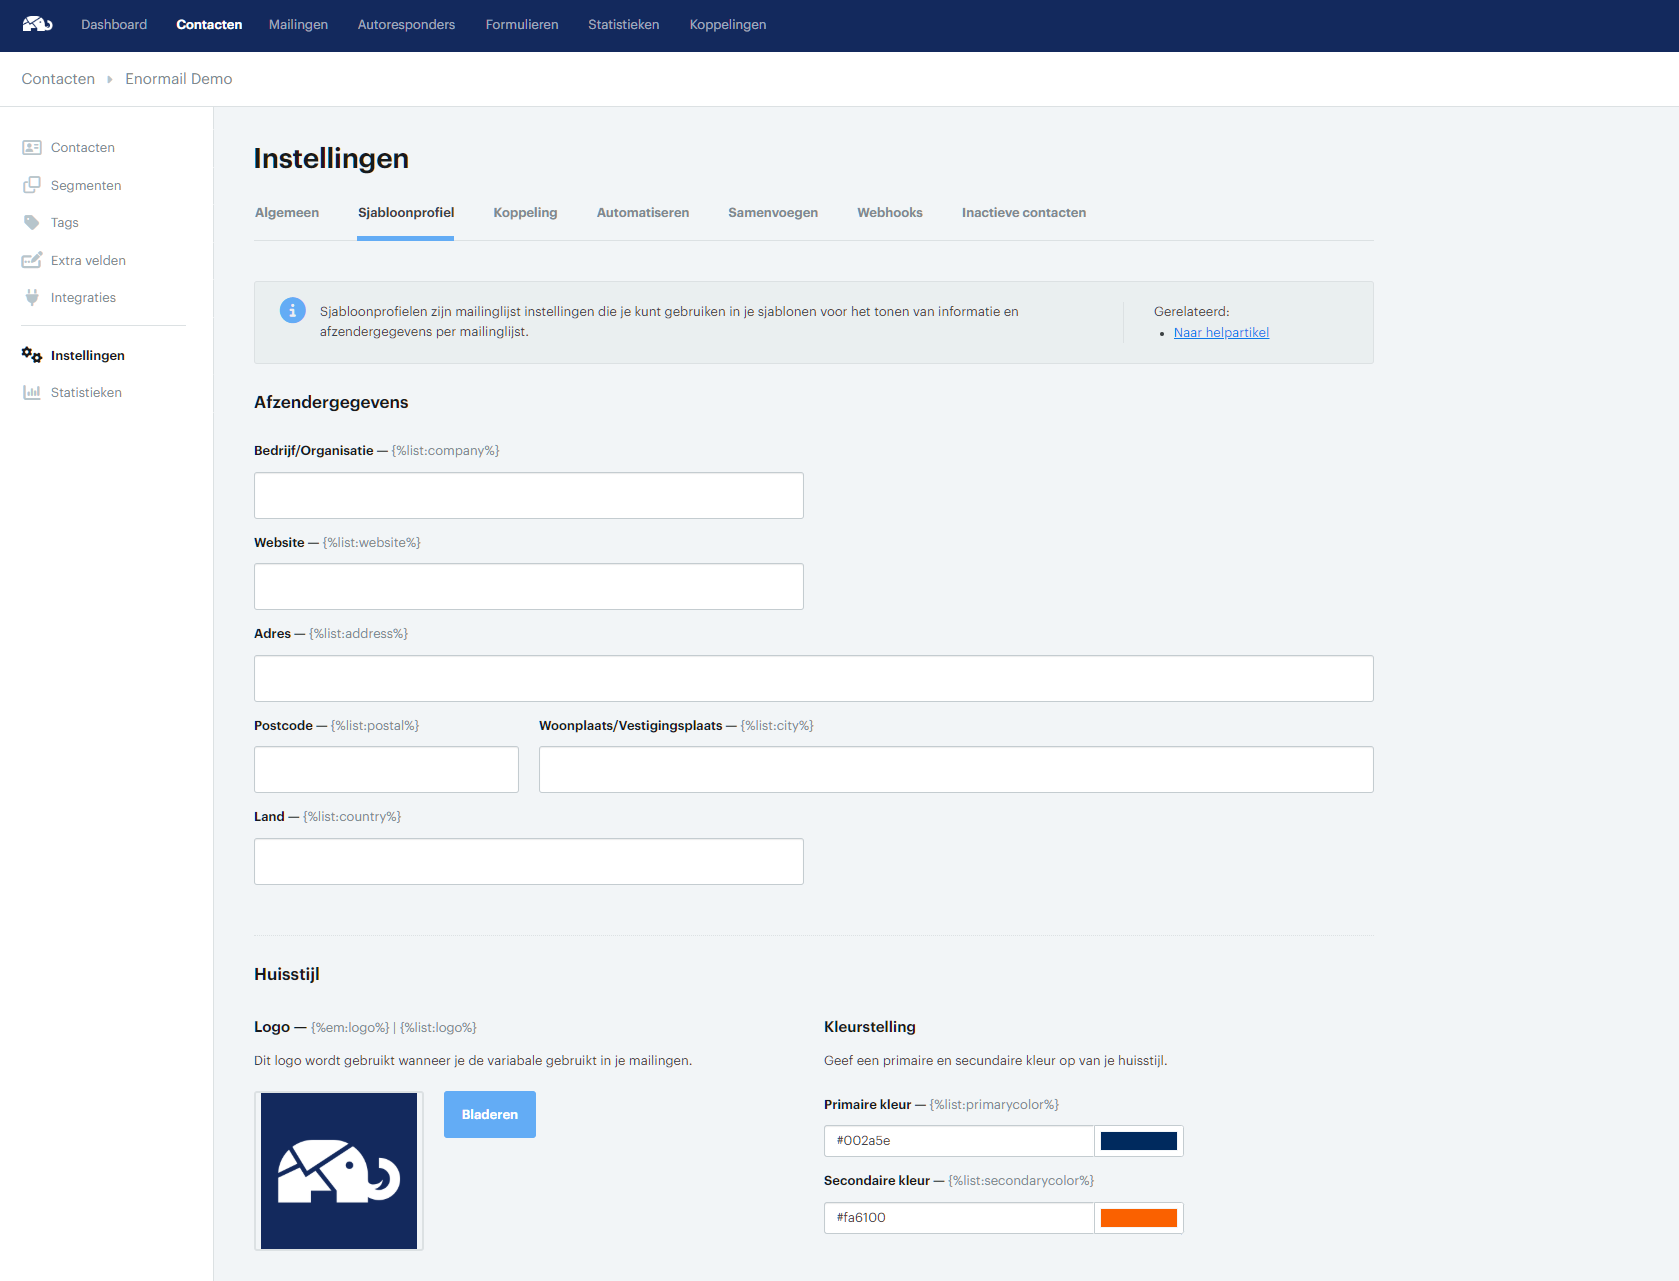Screen dimensions: 1679x1281
Task: Open Extra velden in the sidebar
Action: pos(88,260)
